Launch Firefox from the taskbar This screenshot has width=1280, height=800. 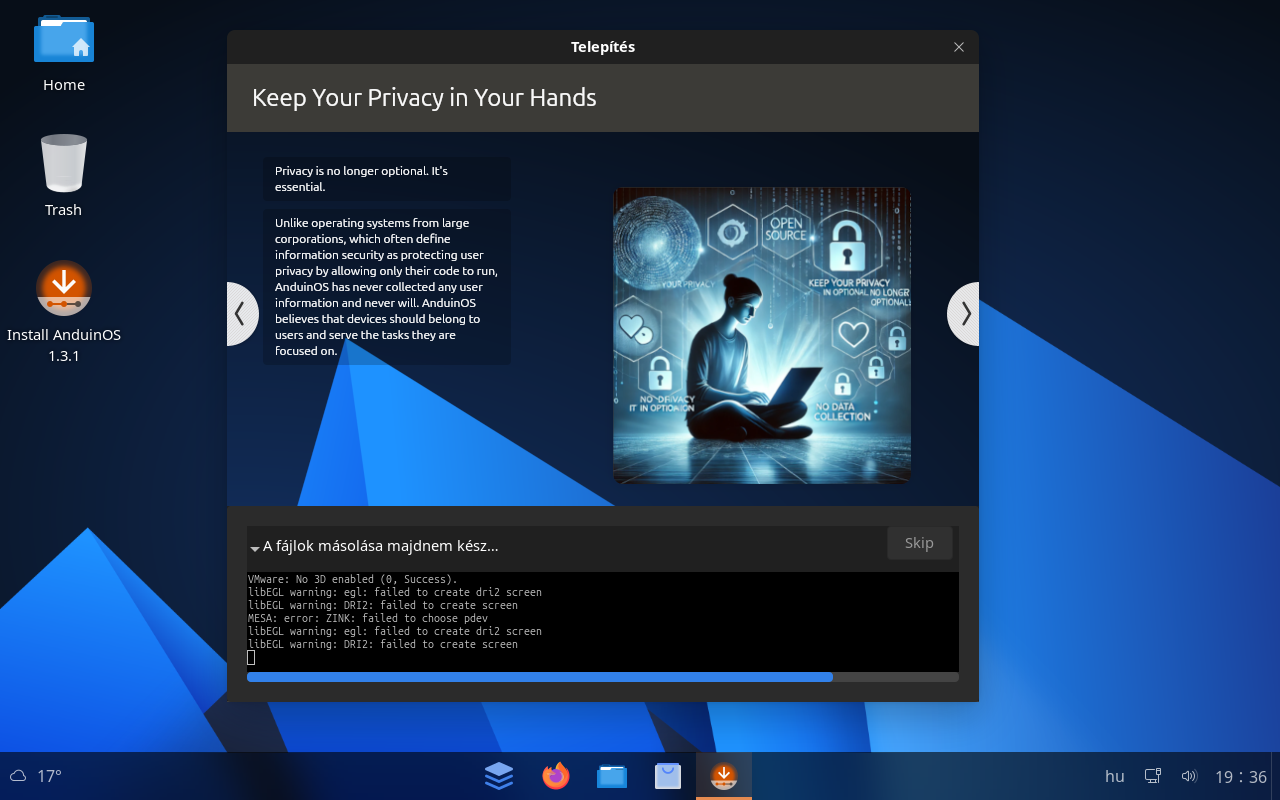coord(555,775)
